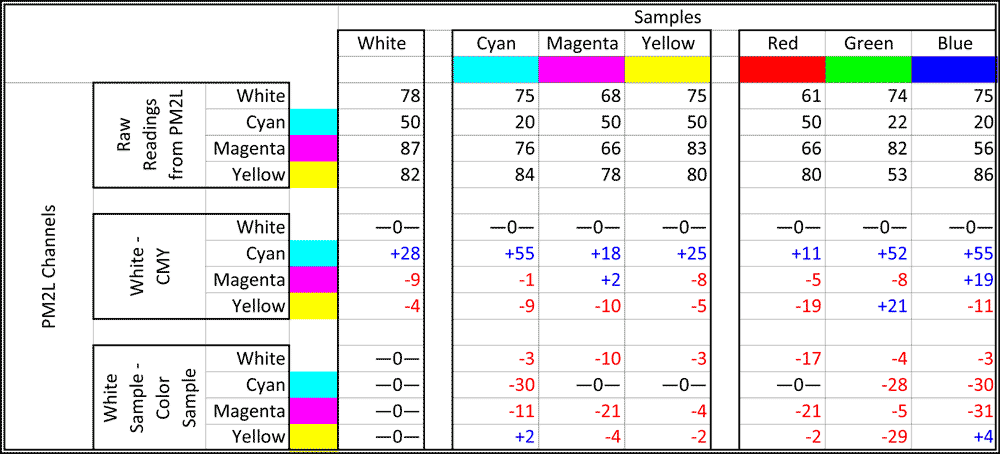
Task: Click the PM2L Channels vertical label
Action: [46, 266]
